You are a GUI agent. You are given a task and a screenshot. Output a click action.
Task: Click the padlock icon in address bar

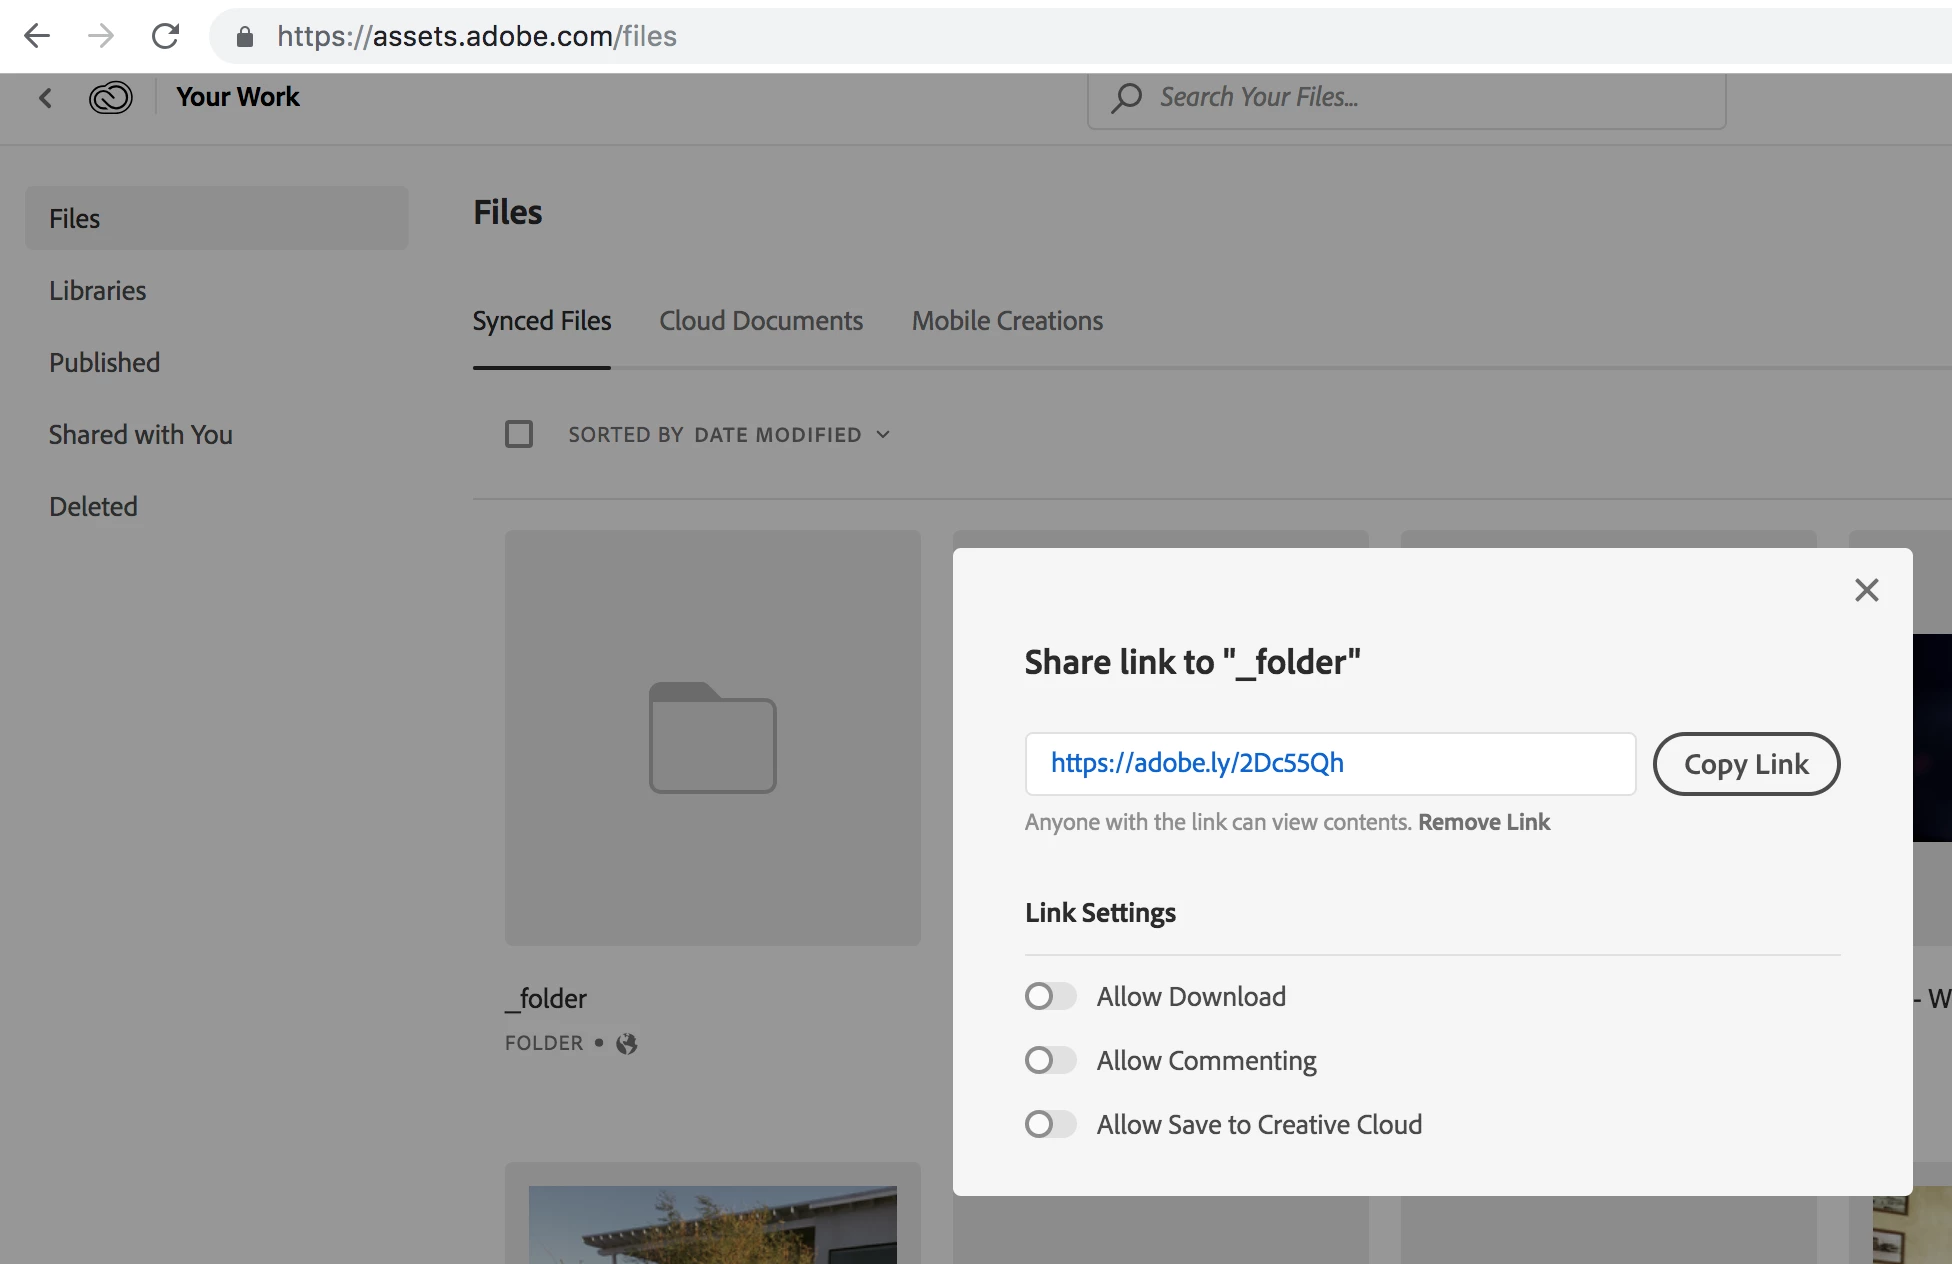point(245,37)
